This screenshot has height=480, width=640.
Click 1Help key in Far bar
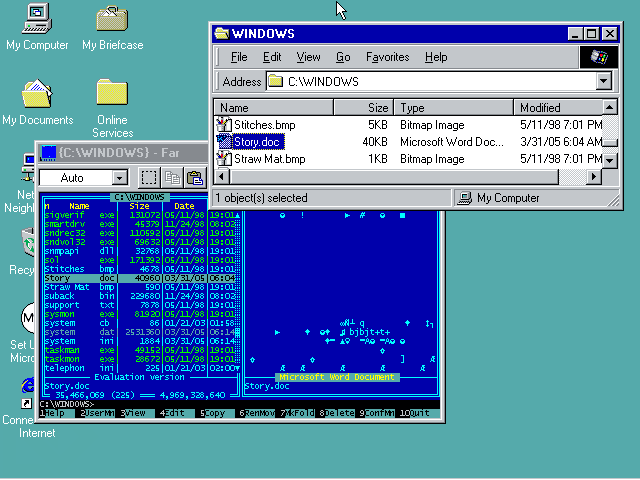[56, 413]
